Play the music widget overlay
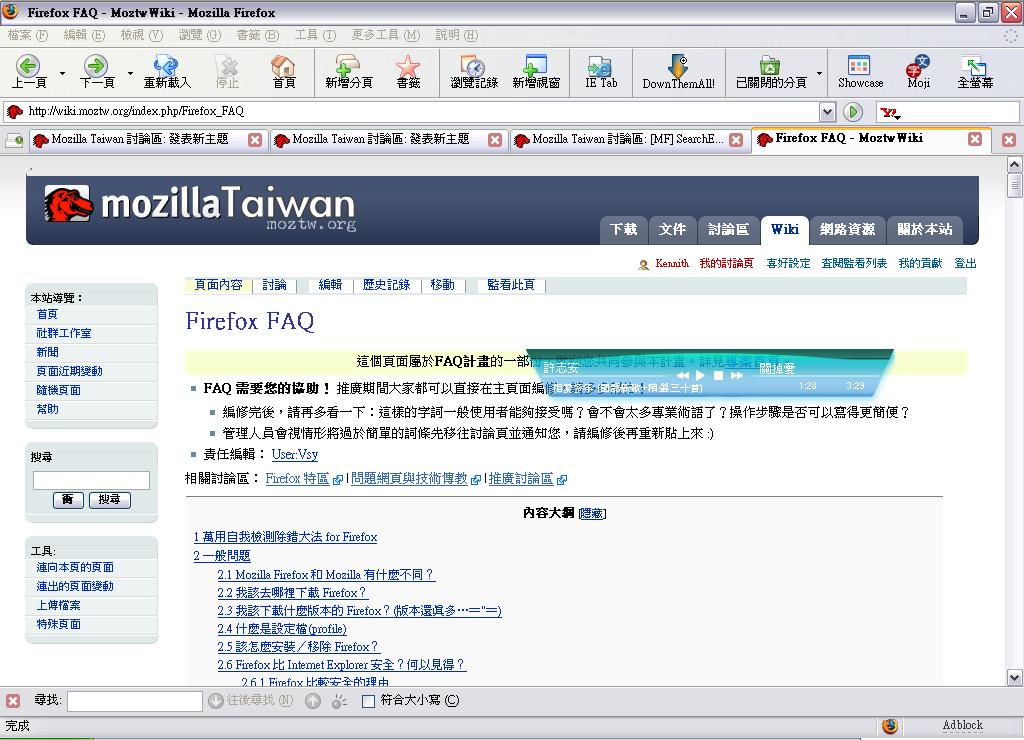Viewport: 1024px width, 740px height. 699,376
